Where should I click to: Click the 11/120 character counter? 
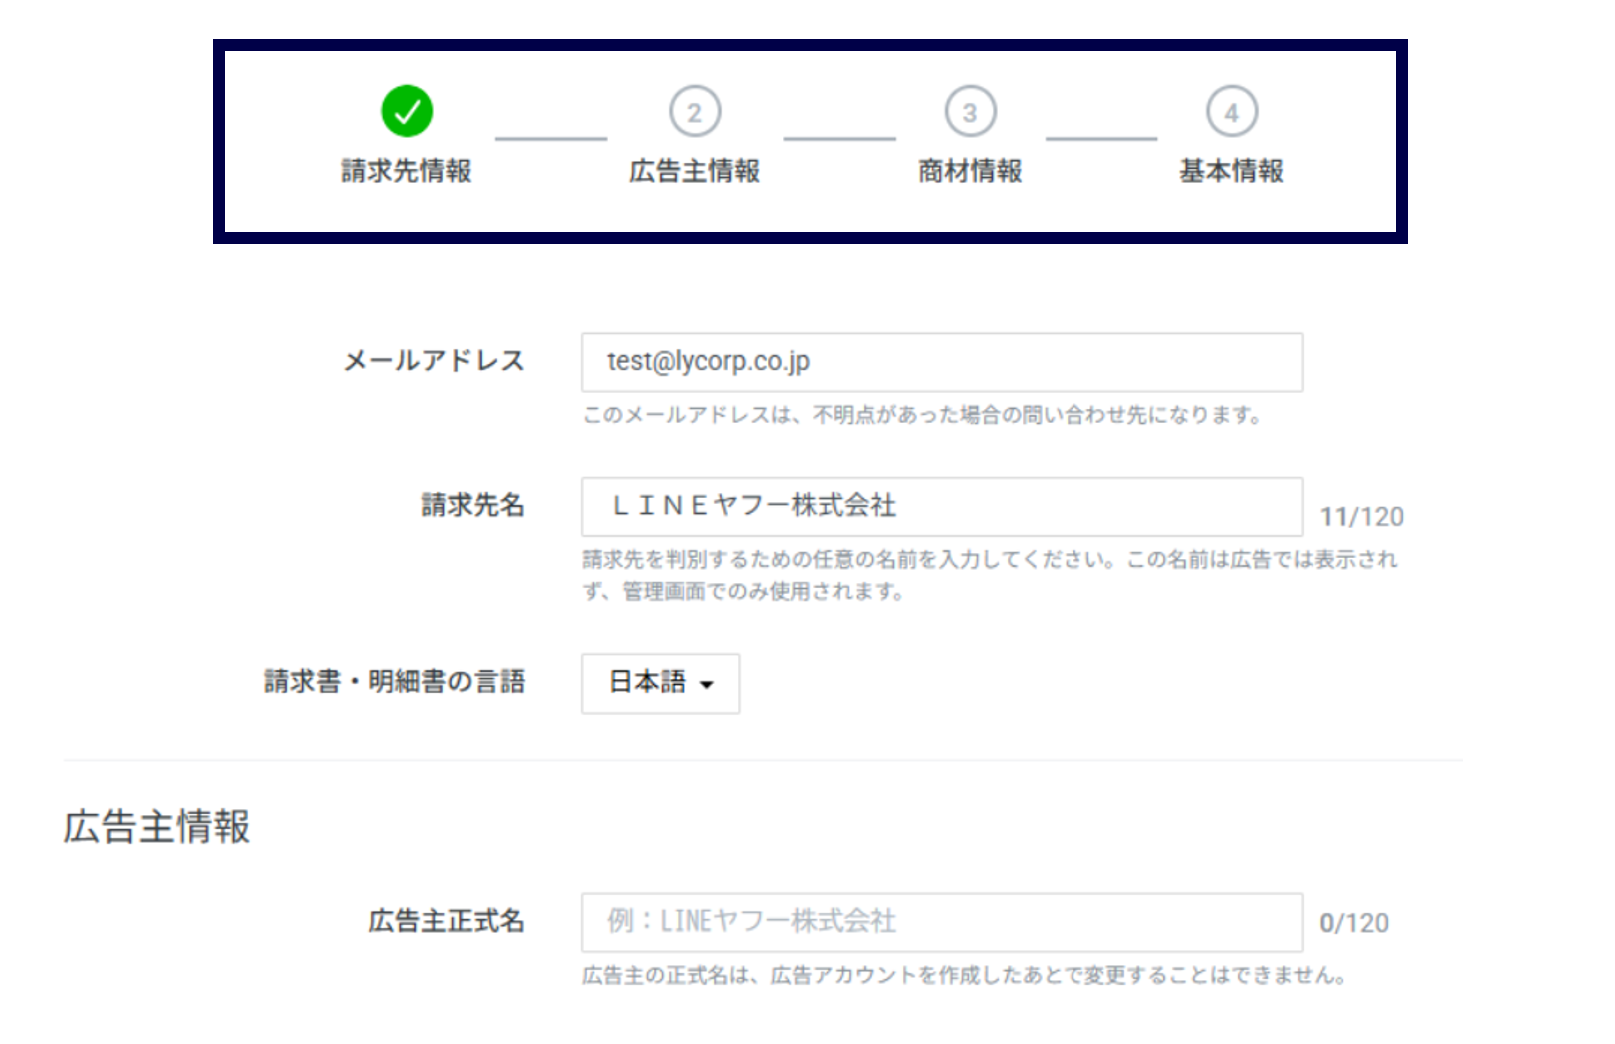point(1361,517)
